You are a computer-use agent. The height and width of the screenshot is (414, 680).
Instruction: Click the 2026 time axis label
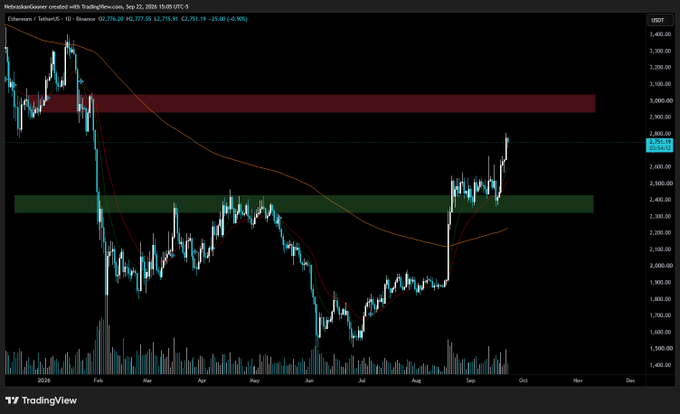[x=44, y=380]
